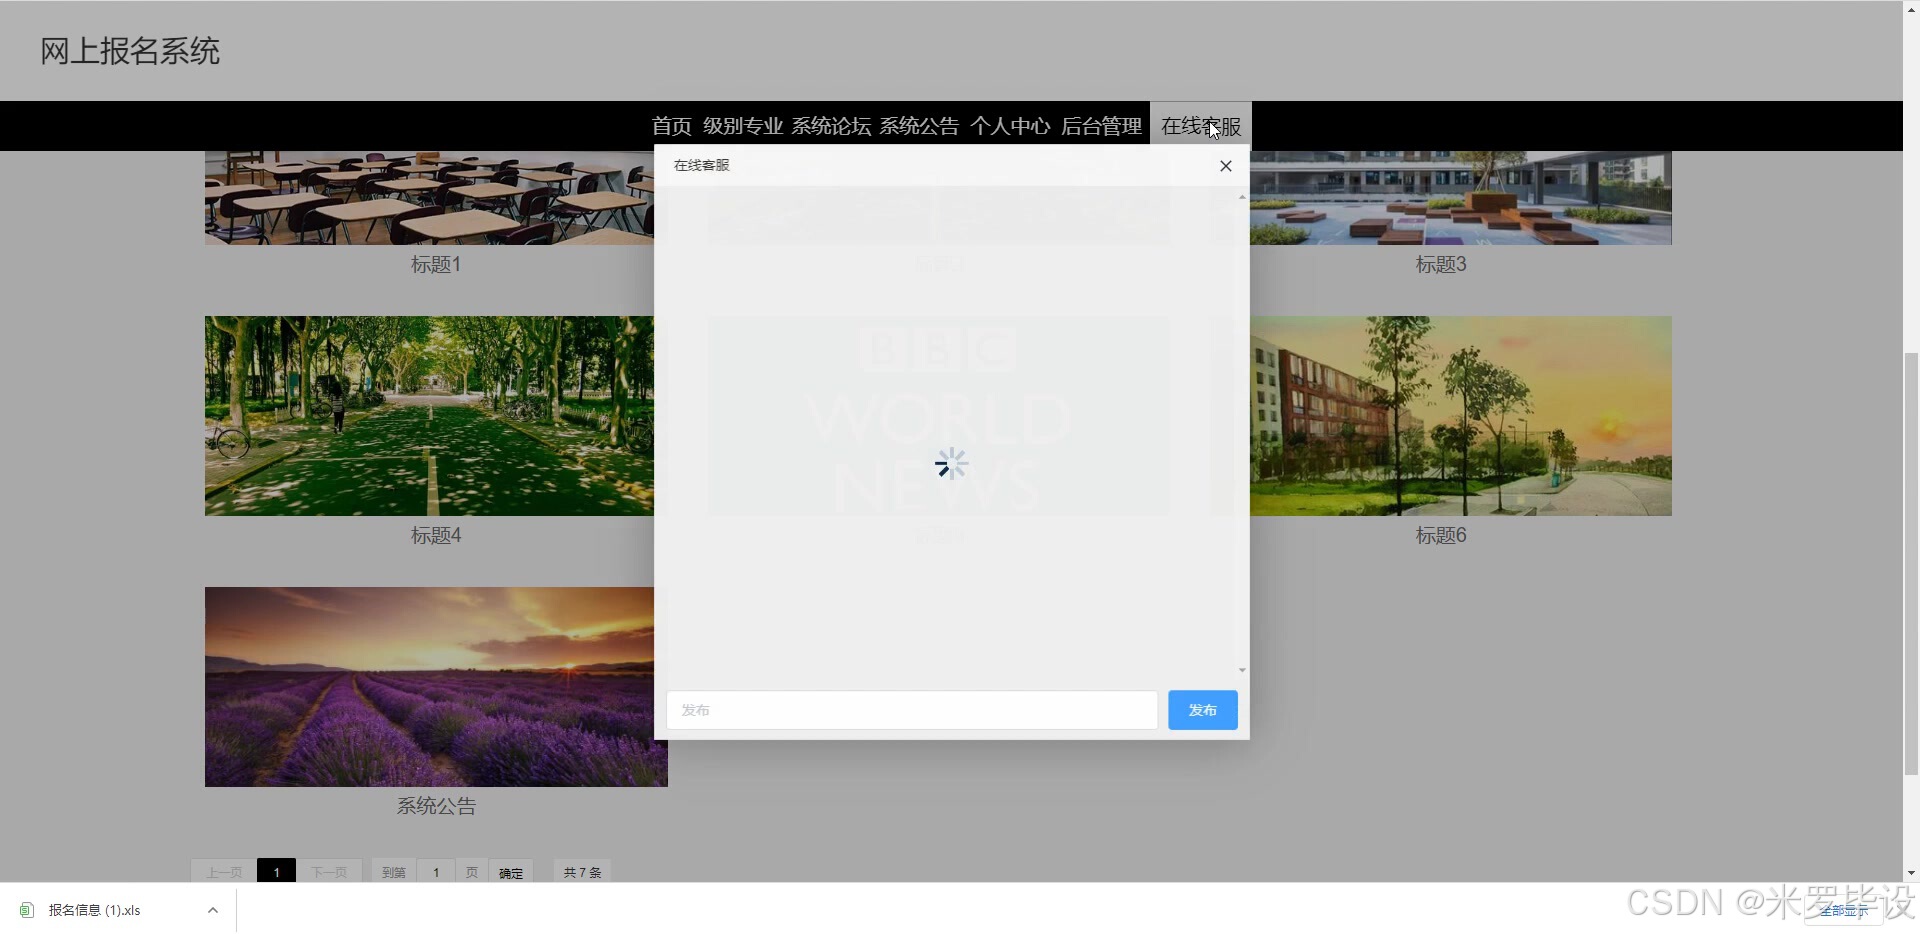This screenshot has height=934, width=1920.
Task: Select page 1 in the pagination
Action: pos(276,872)
